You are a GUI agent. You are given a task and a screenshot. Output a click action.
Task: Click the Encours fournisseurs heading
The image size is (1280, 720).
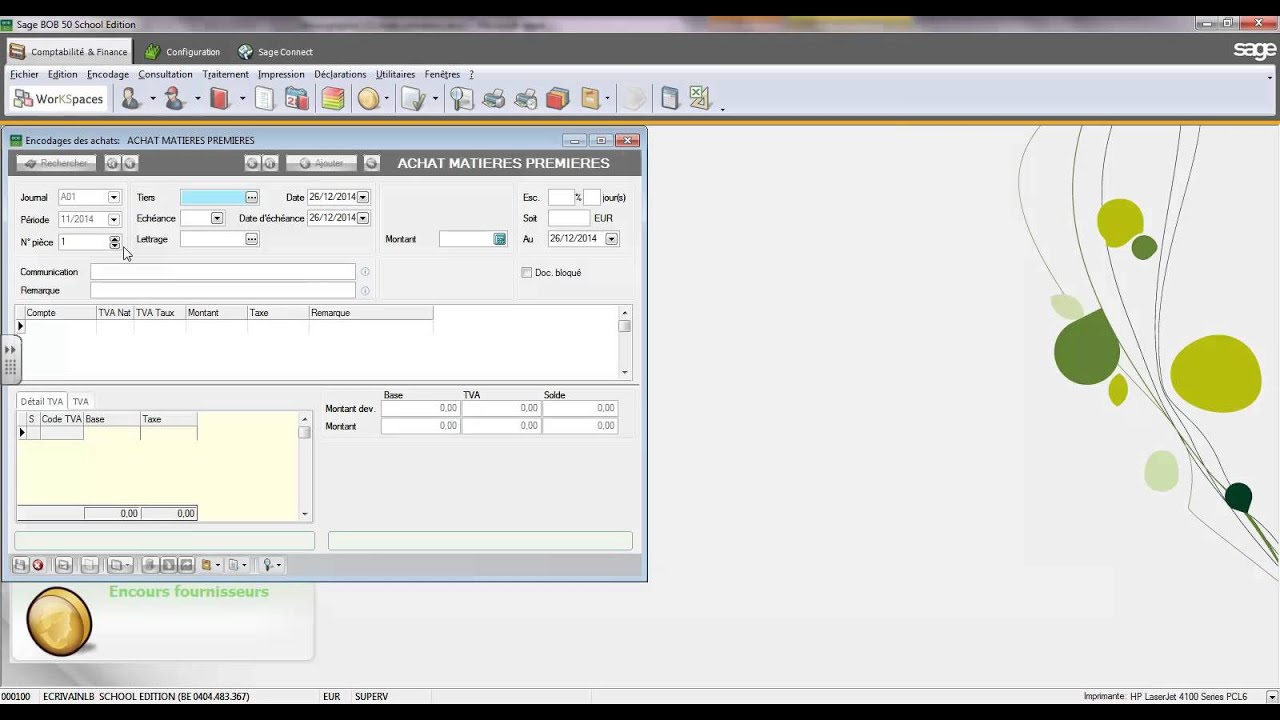[x=189, y=592]
